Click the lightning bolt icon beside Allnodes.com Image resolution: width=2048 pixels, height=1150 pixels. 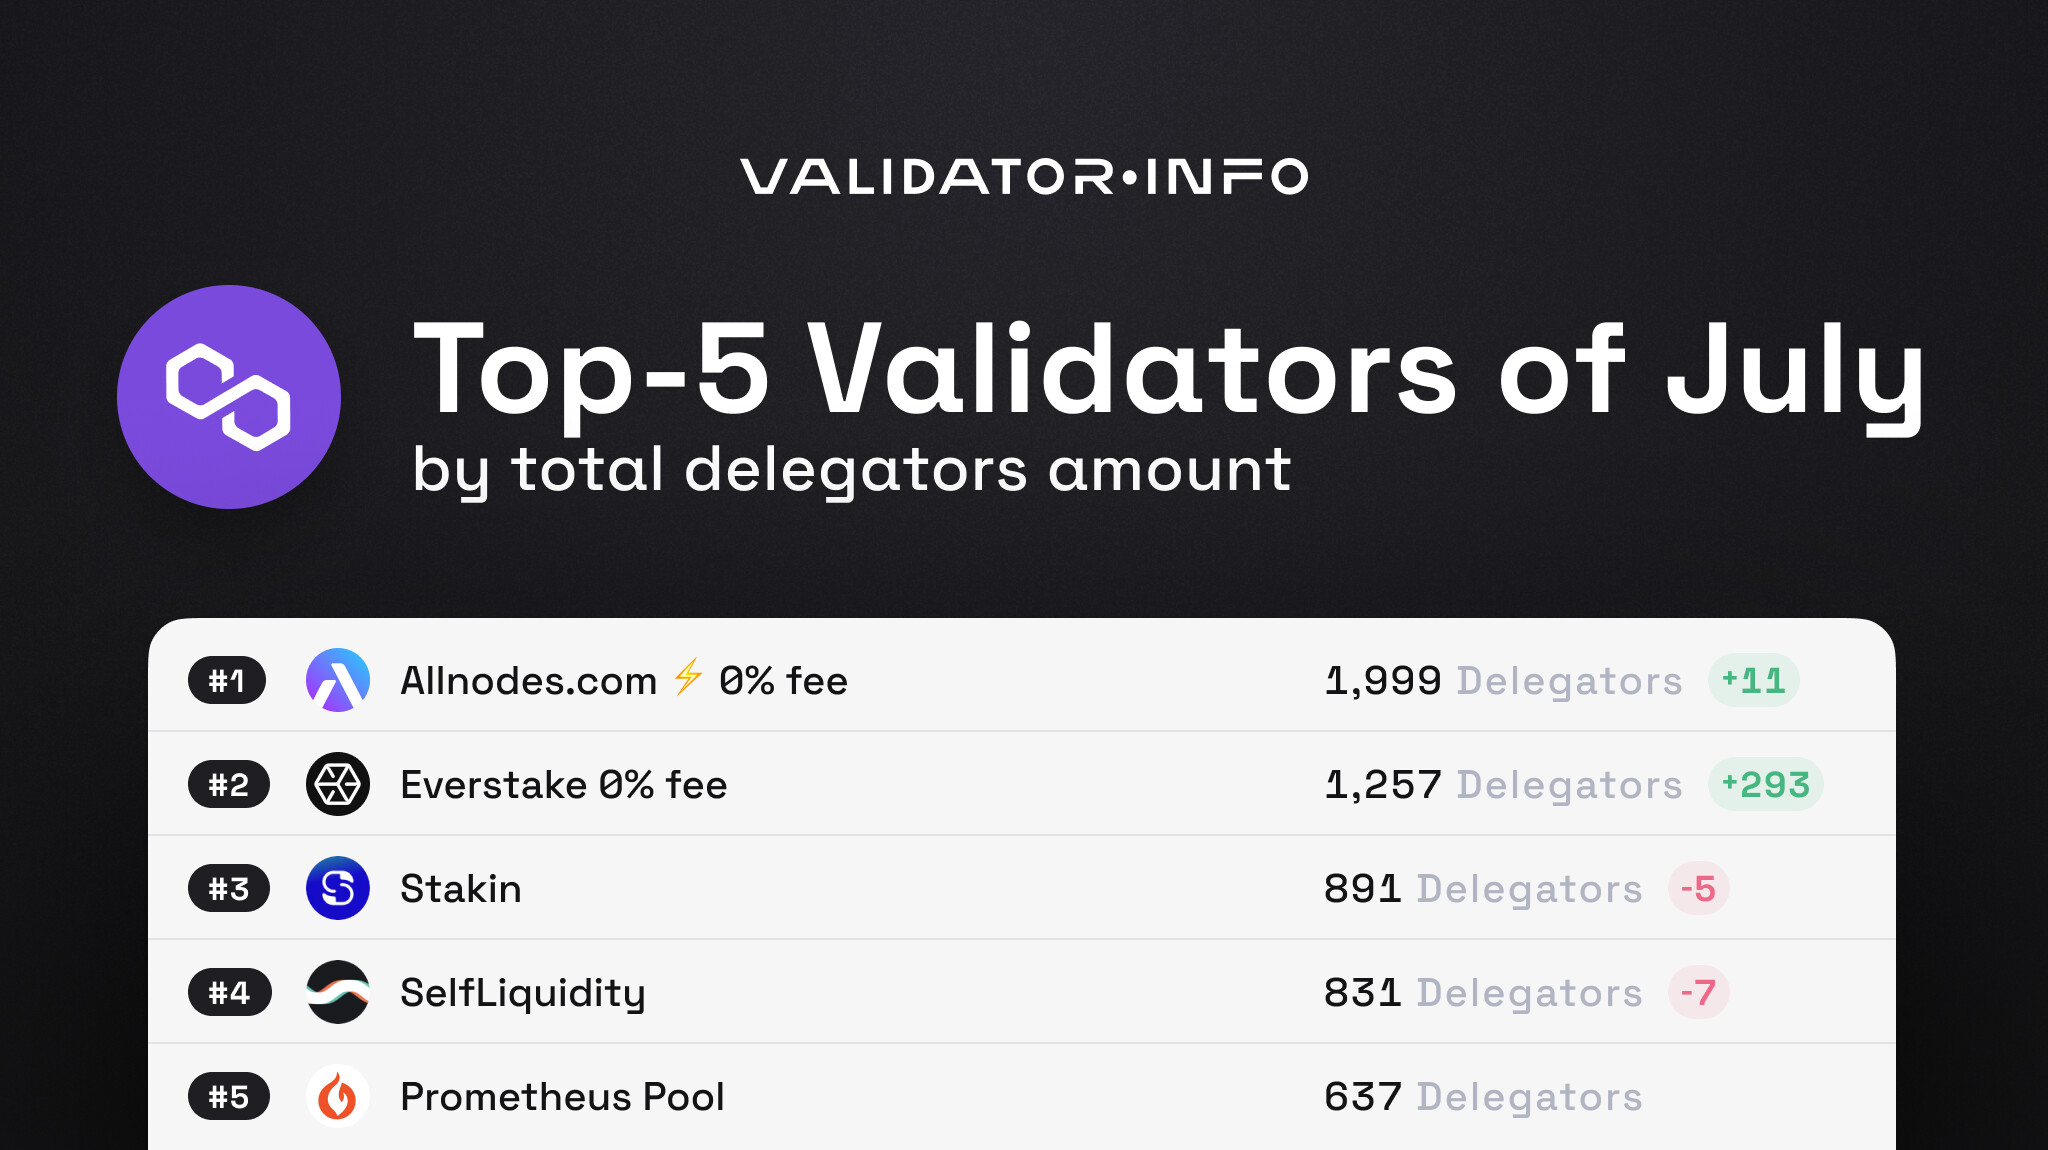688,677
